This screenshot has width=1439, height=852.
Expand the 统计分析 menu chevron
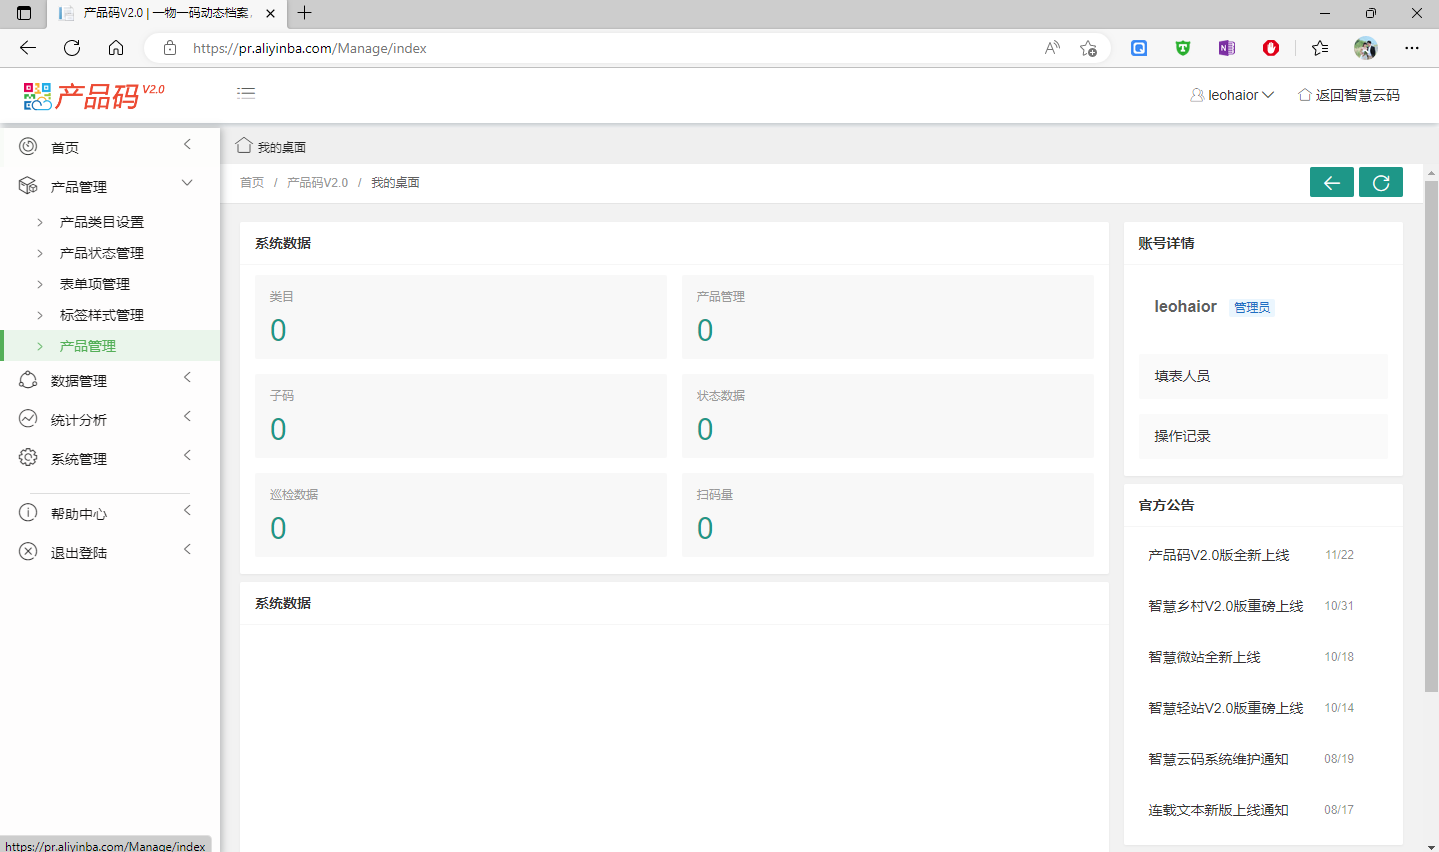click(187, 417)
